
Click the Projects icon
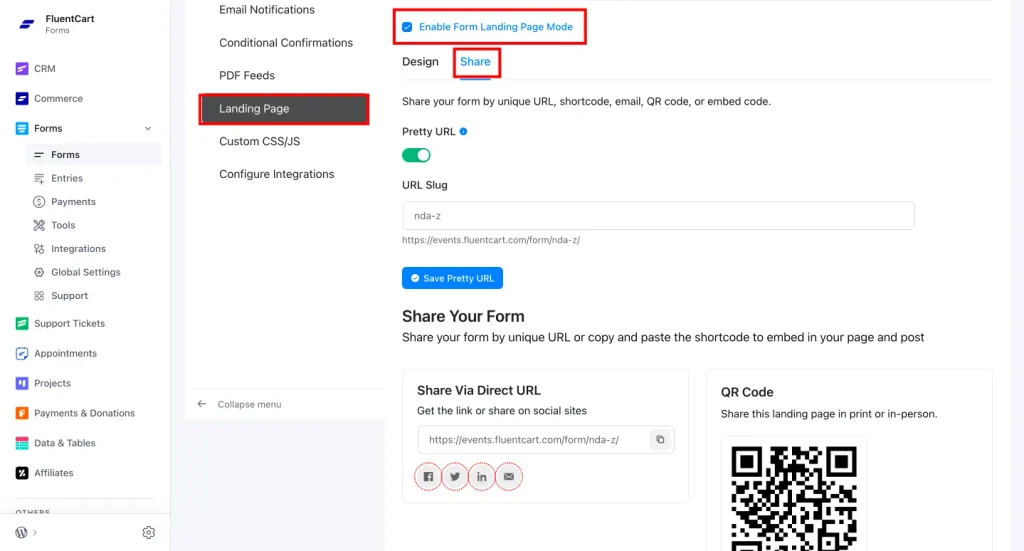point(22,383)
